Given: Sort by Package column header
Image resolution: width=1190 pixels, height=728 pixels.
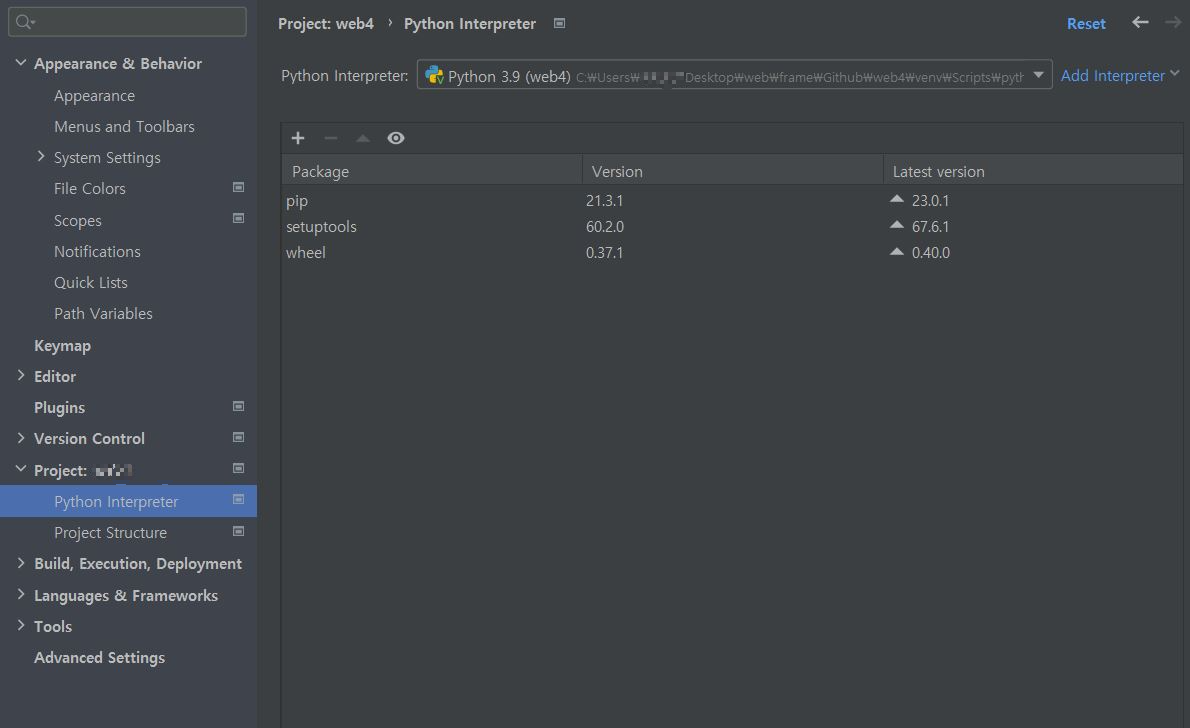Looking at the screenshot, I should pos(431,172).
